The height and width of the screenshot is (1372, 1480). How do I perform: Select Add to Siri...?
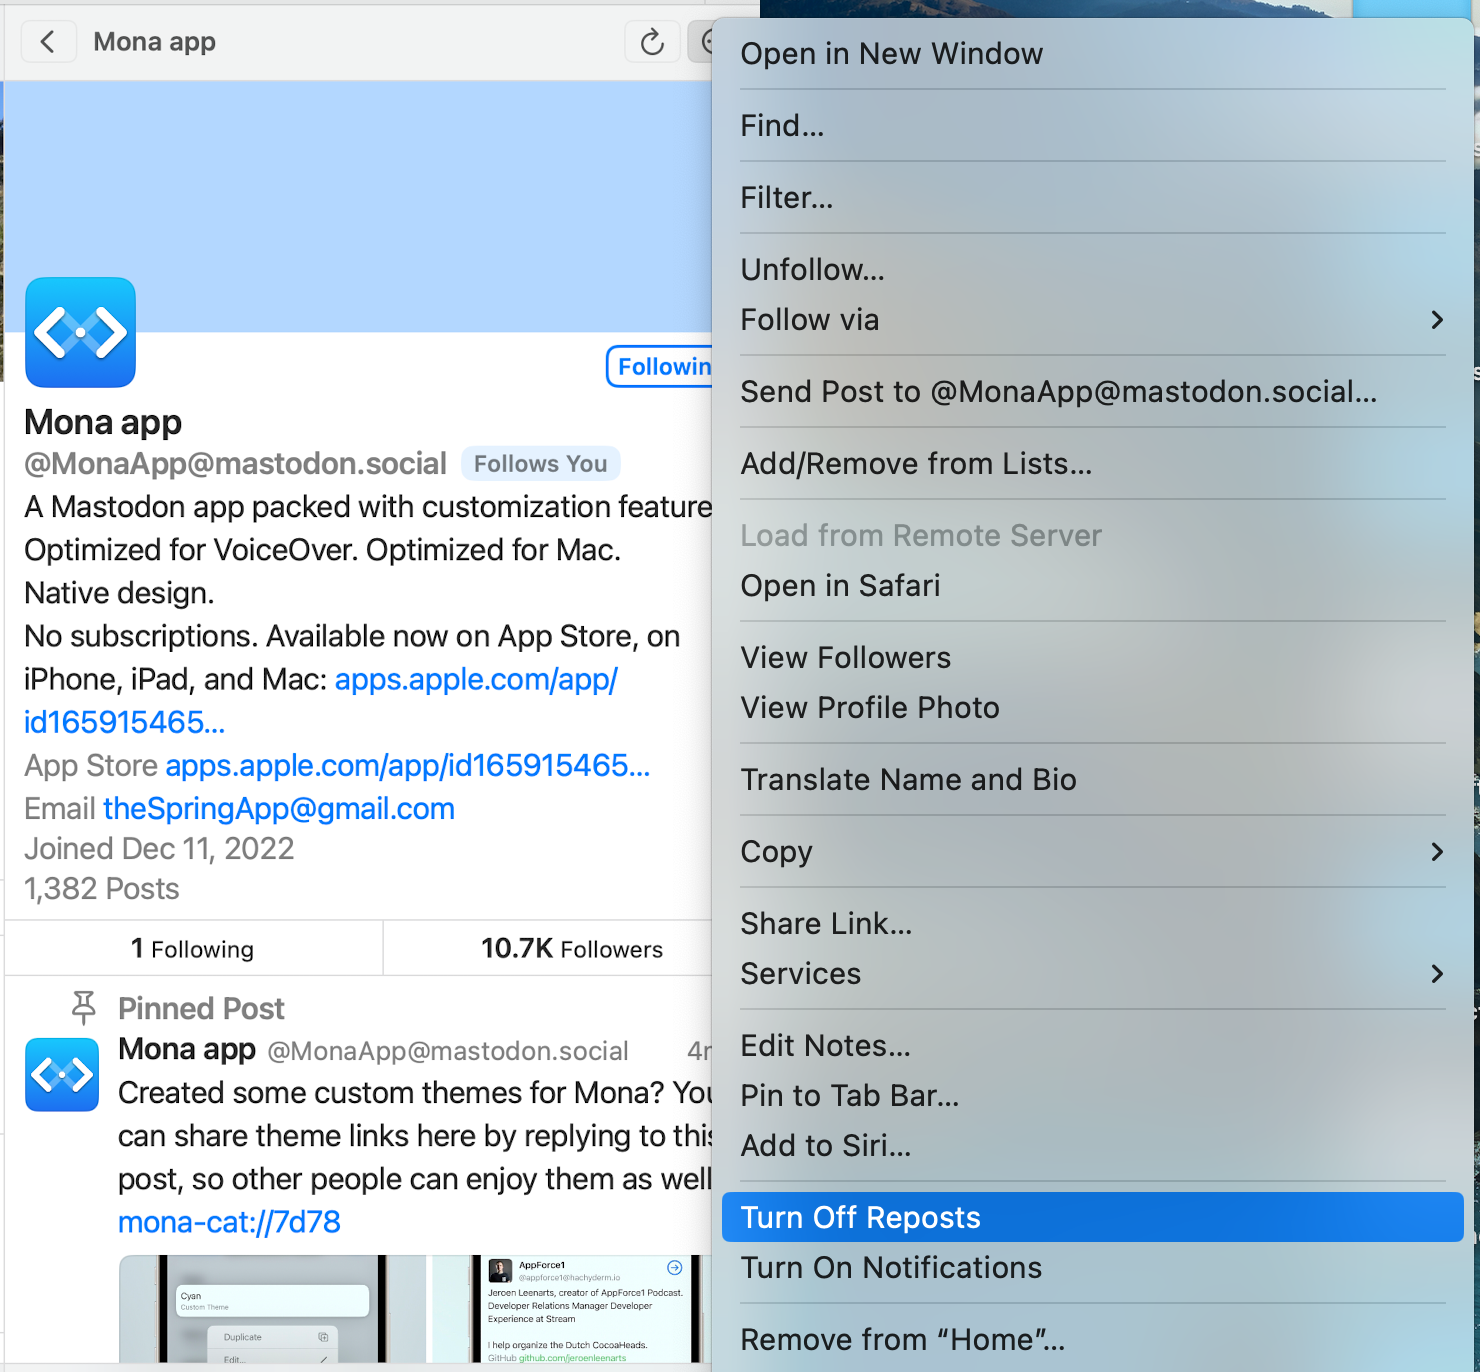coord(1093,1146)
